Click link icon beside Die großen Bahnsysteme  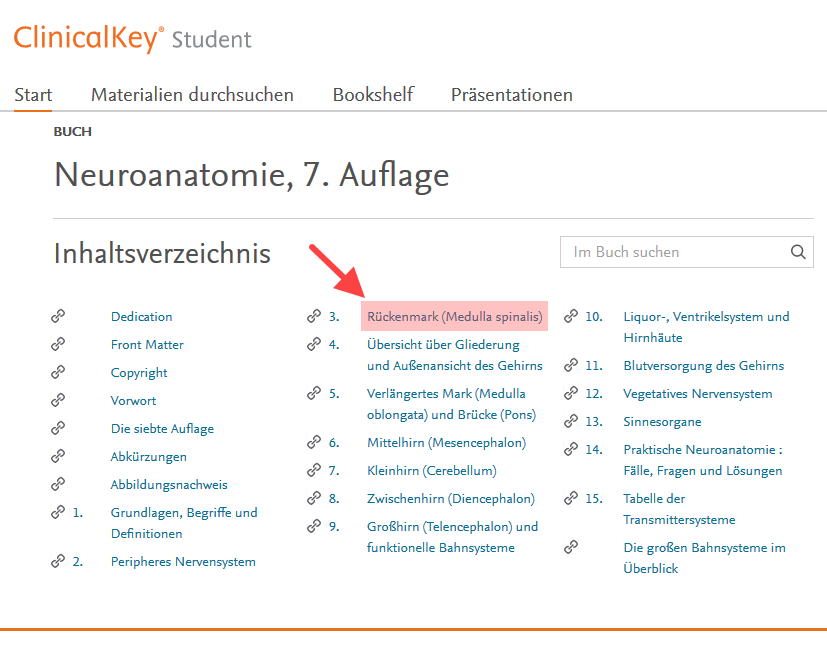click(571, 548)
